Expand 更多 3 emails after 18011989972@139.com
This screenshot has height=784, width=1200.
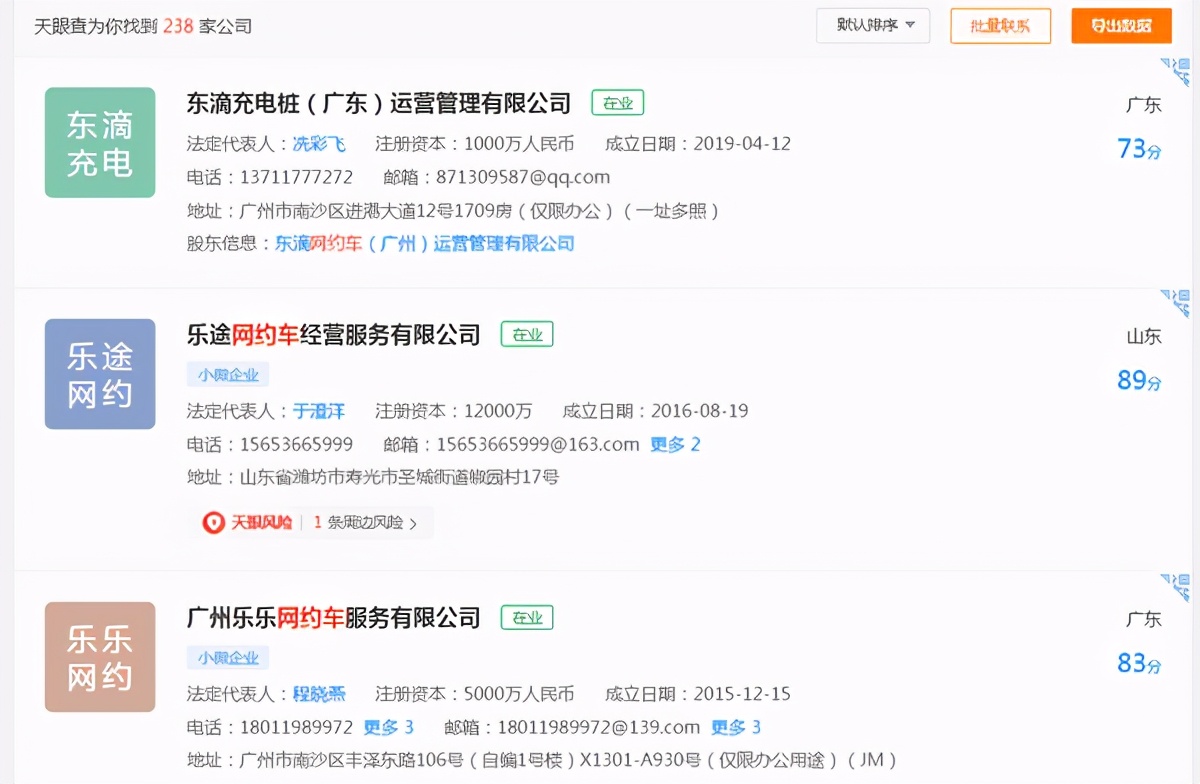[736, 727]
